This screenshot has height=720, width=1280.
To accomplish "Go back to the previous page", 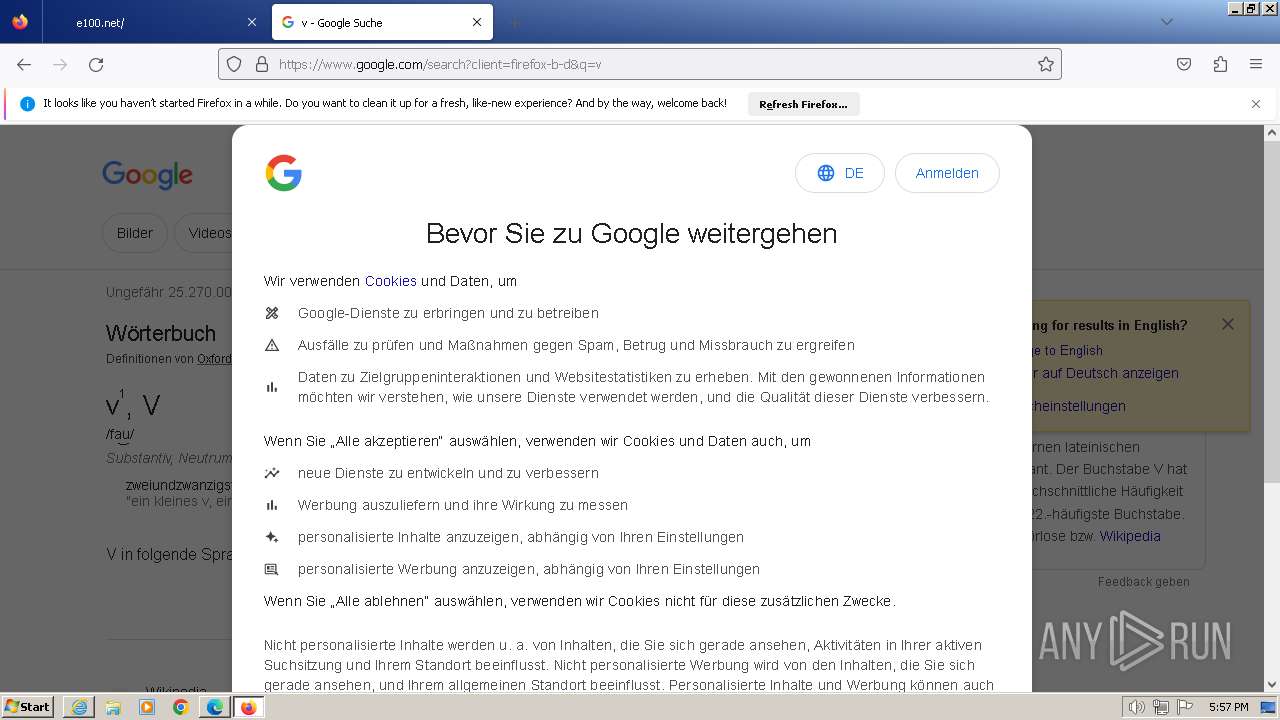I will 24,64.
